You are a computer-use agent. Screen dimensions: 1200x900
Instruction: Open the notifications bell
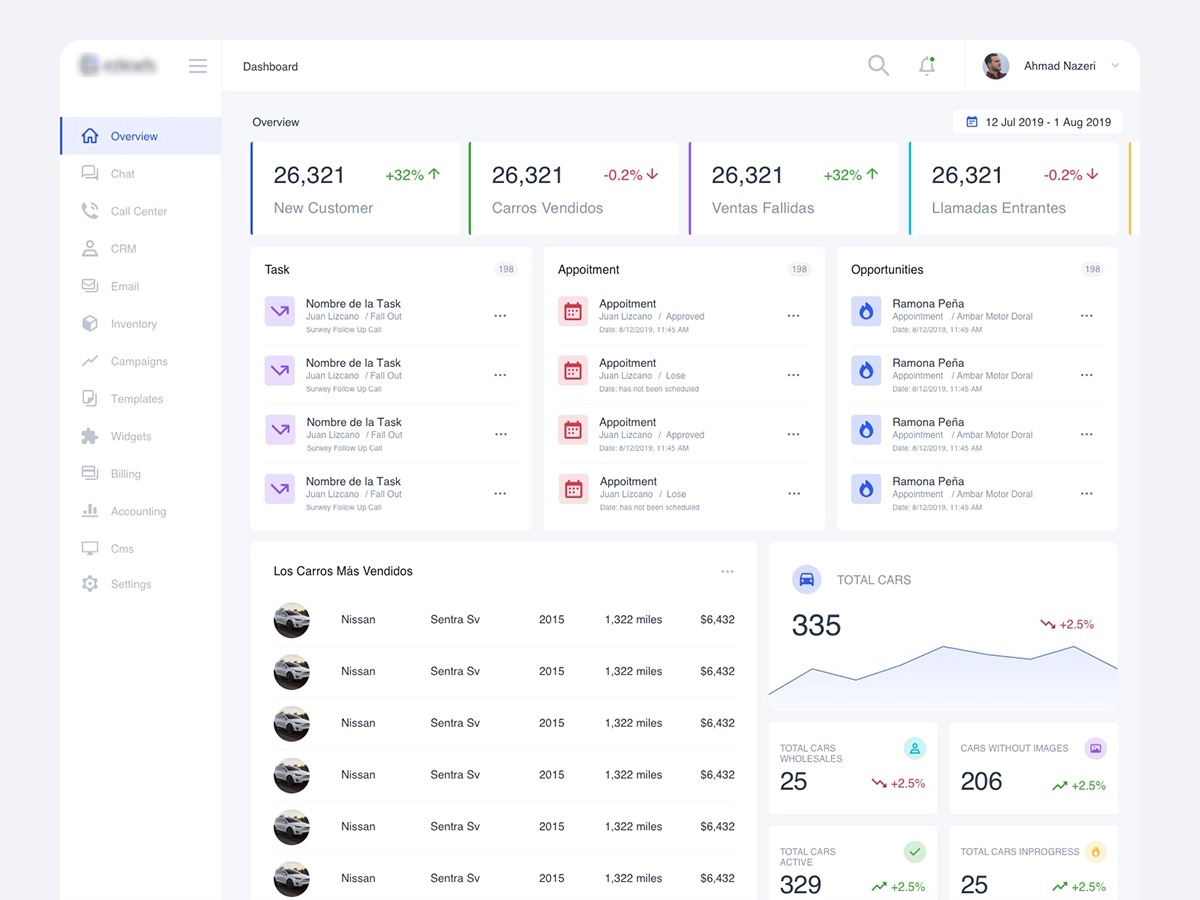coord(927,66)
